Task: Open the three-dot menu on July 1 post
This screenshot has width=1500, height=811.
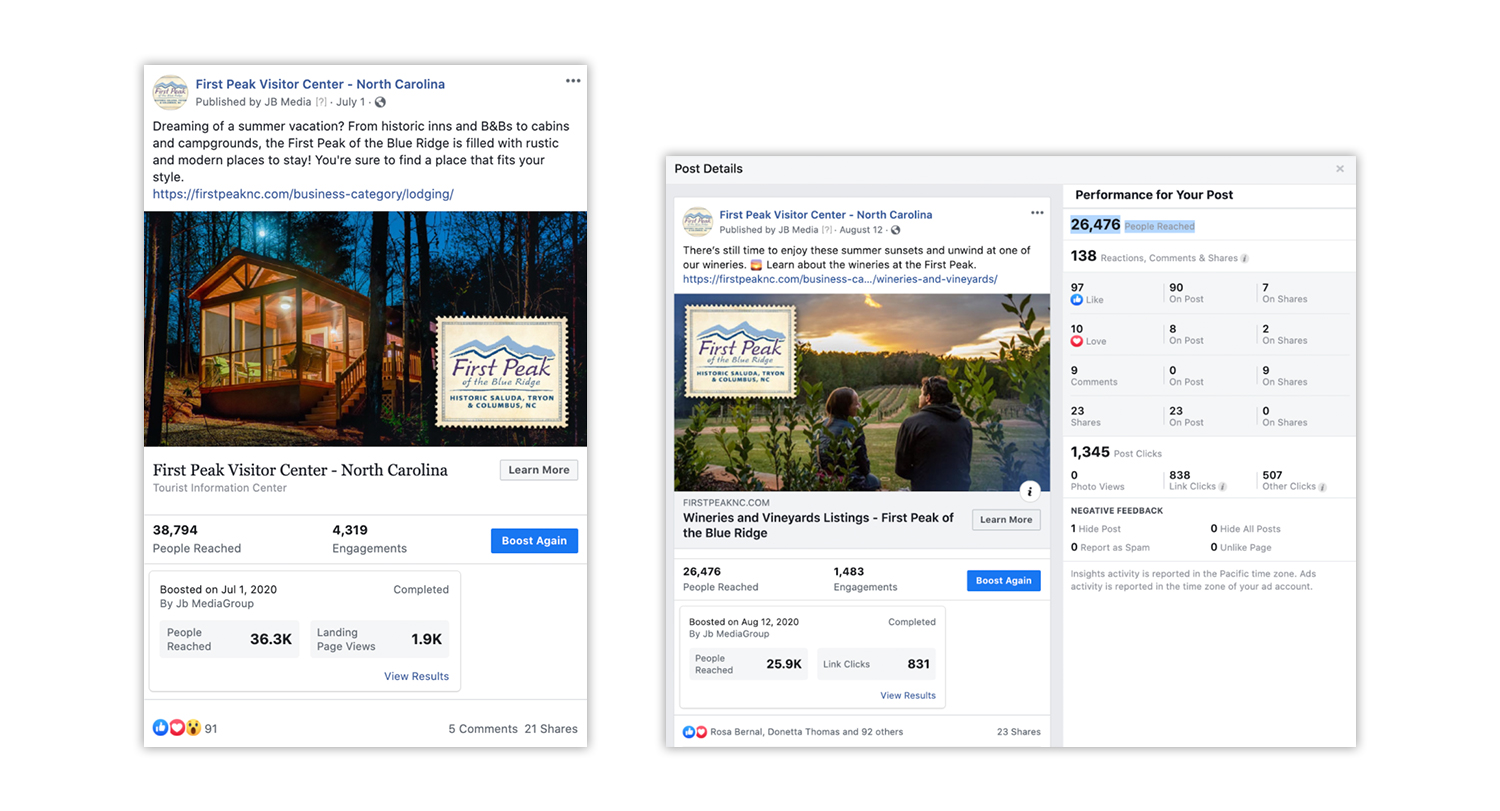Action: point(573,81)
